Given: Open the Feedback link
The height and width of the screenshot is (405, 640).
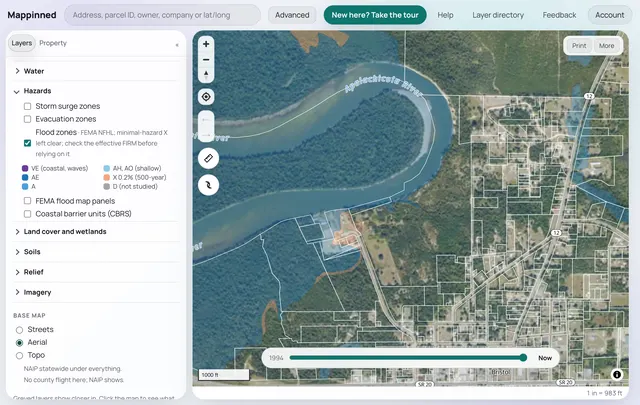Looking at the screenshot, I should pyautogui.click(x=559, y=15).
